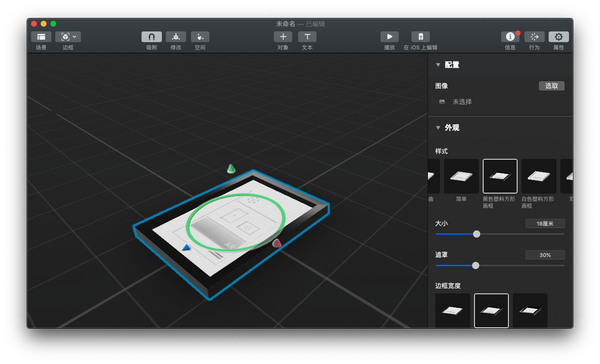This screenshot has width=600, height=364.
Task: Show the 行为 behaviors panel
Action: 534,37
